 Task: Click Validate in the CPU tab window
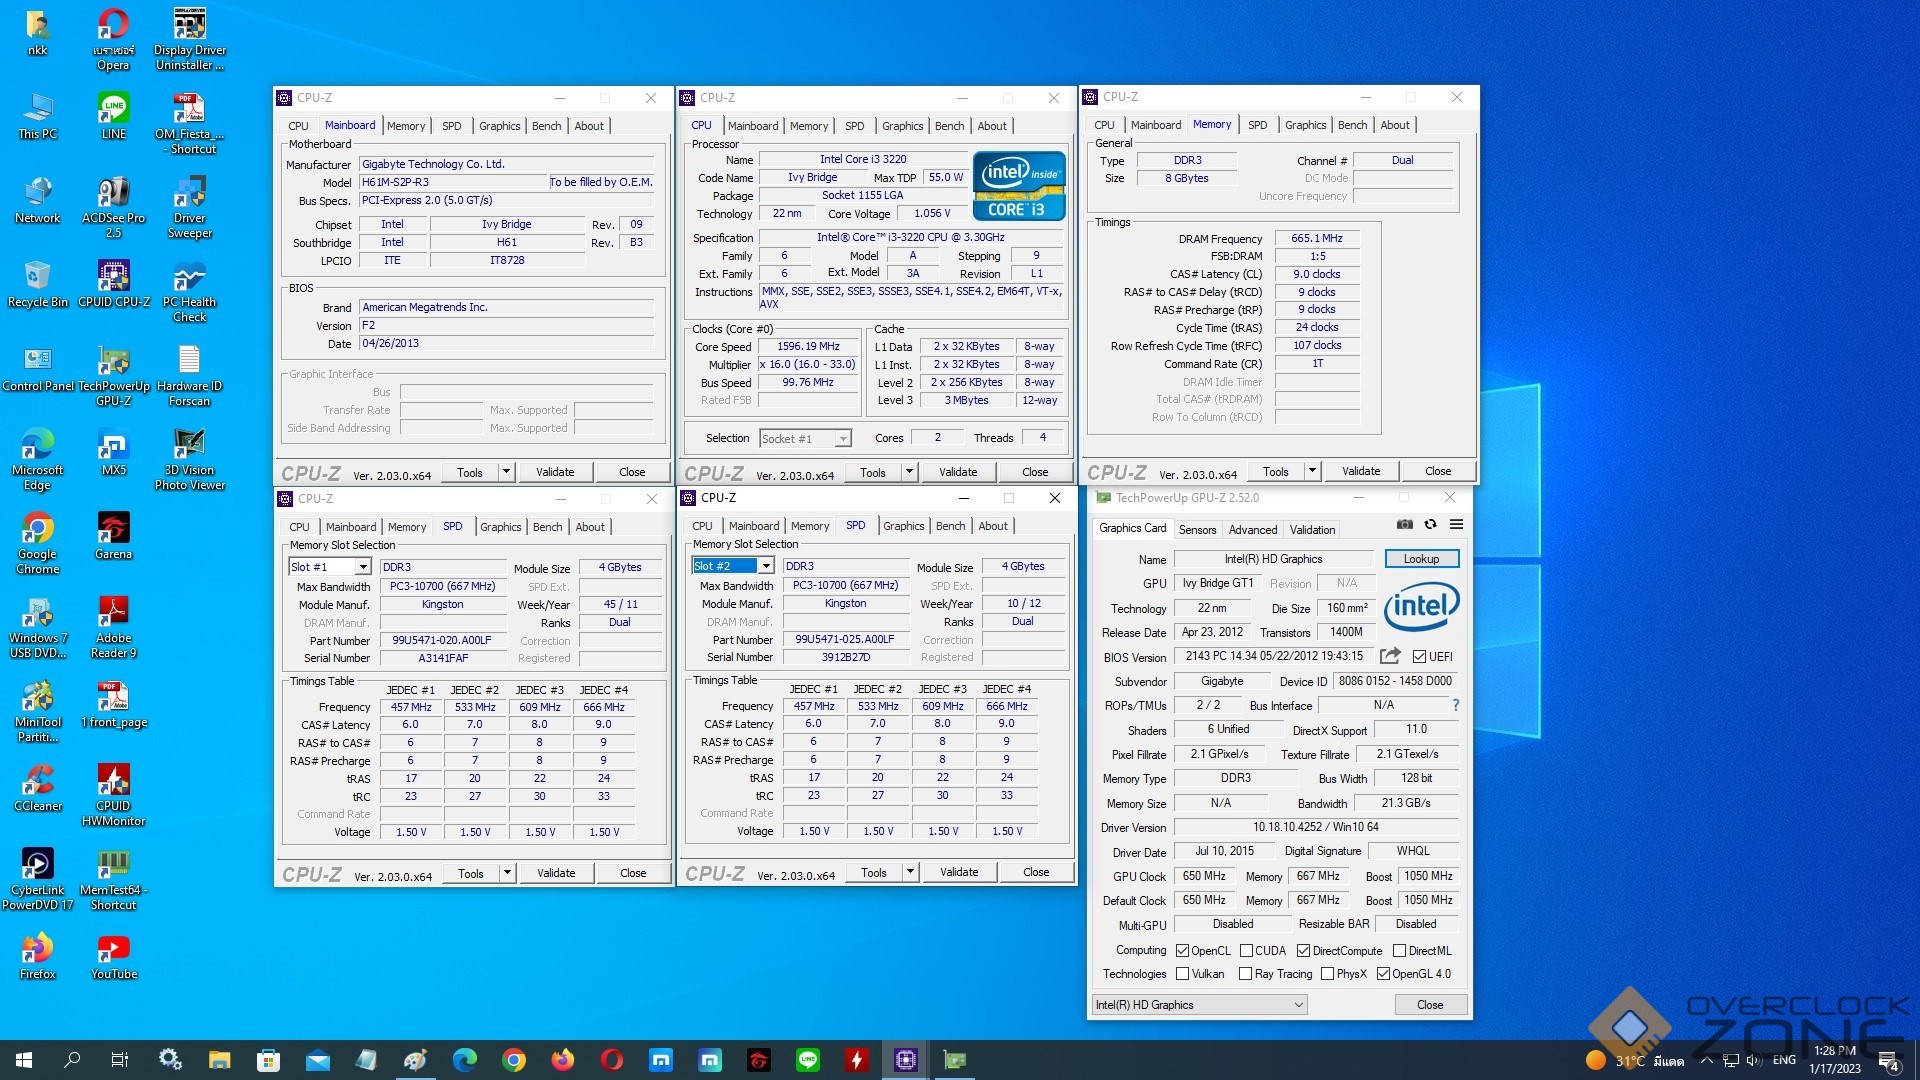pyautogui.click(x=957, y=472)
